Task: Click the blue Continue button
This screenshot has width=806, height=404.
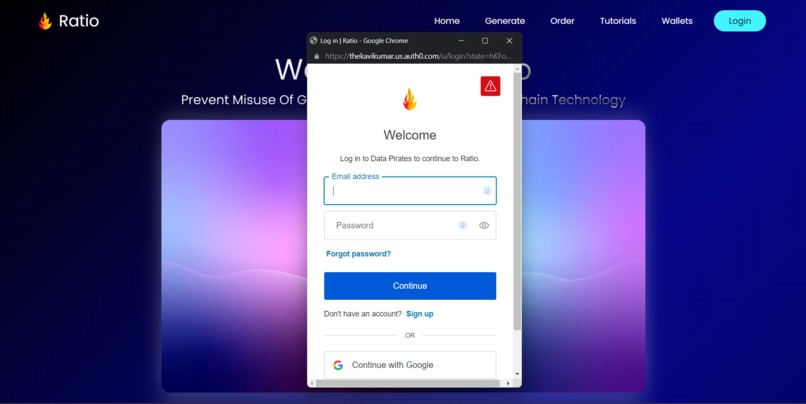Action: (410, 286)
